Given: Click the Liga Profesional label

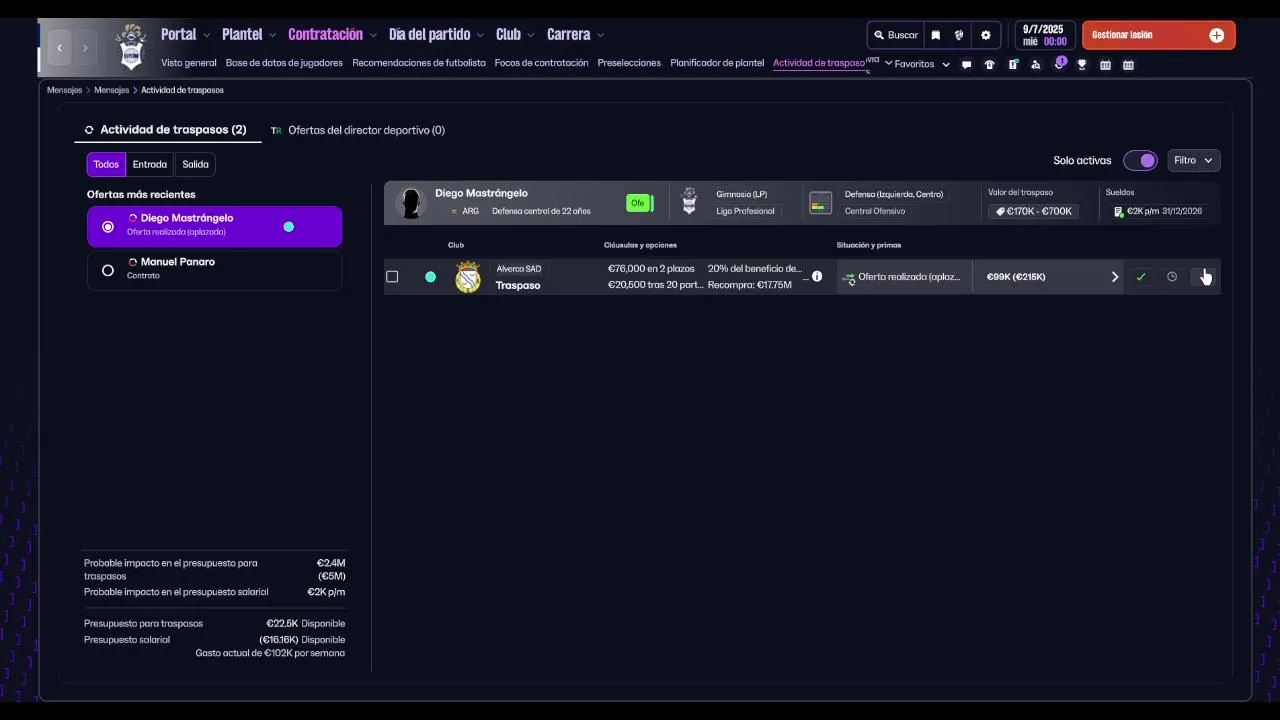Looking at the screenshot, I should [745, 211].
